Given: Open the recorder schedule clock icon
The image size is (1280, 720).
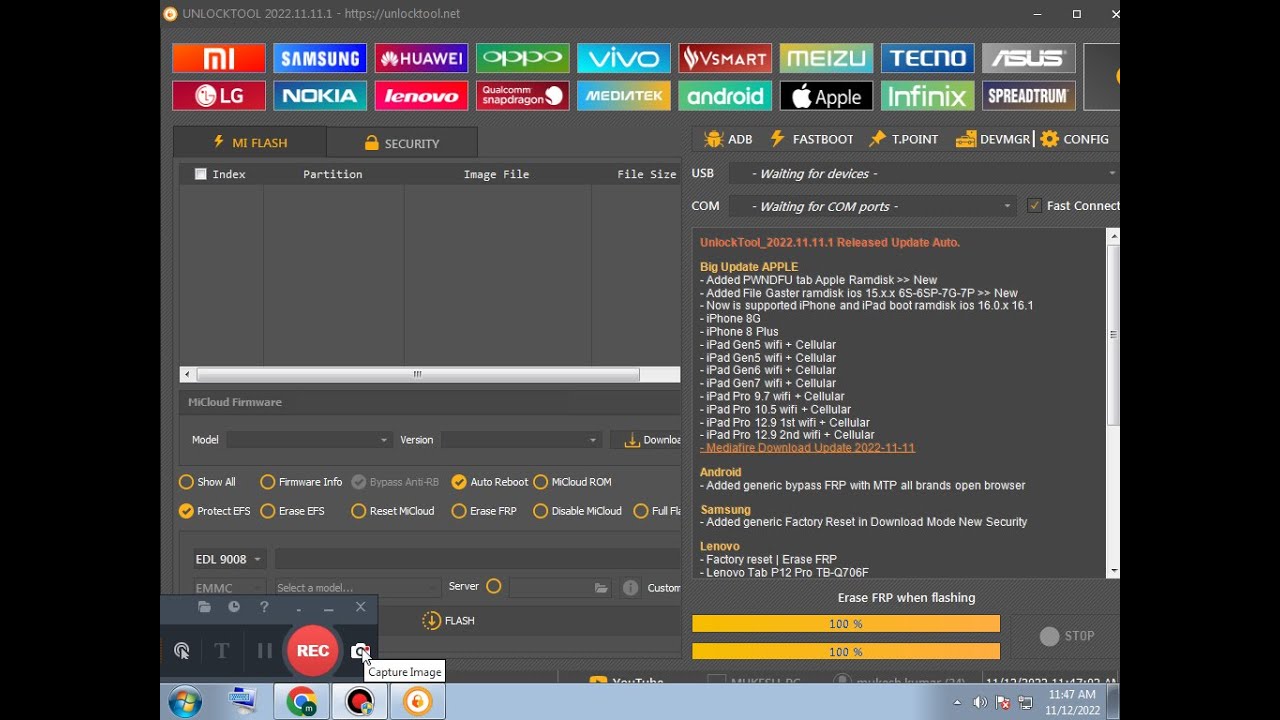Looking at the screenshot, I should [x=234, y=607].
